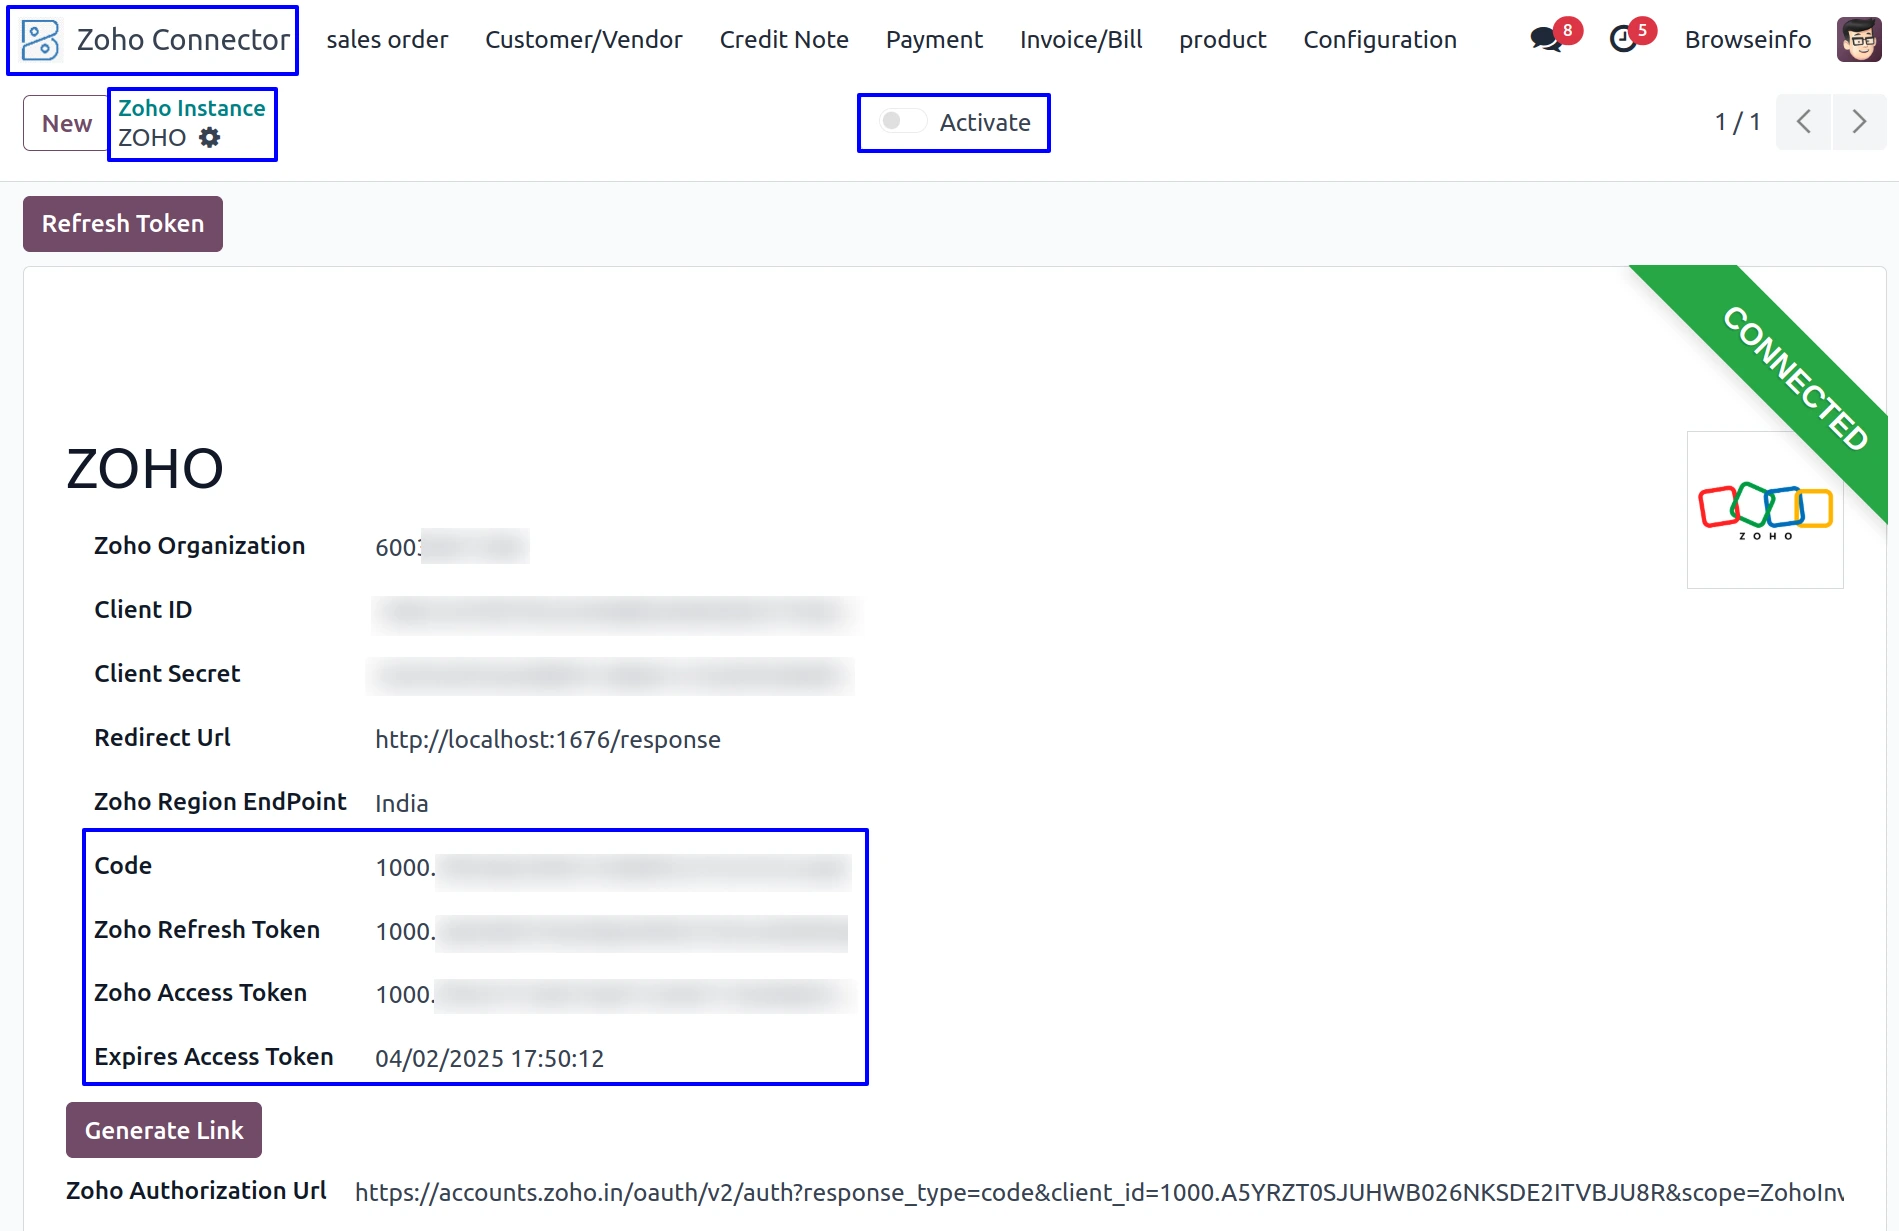Go to the previous record with left arrow
The height and width of the screenshot is (1231, 1899).
(x=1803, y=122)
